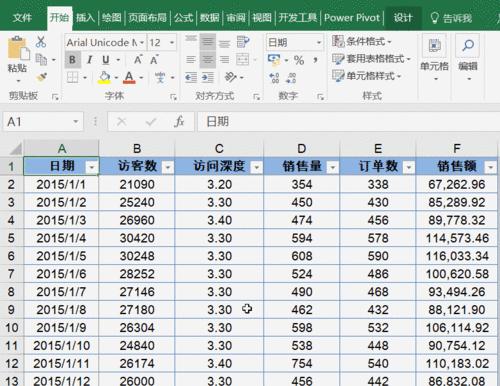Apply the yellow fill color bucket
Image resolution: width=500 pixels, height=386 pixels.
pyautogui.click(x=104, y=77)
